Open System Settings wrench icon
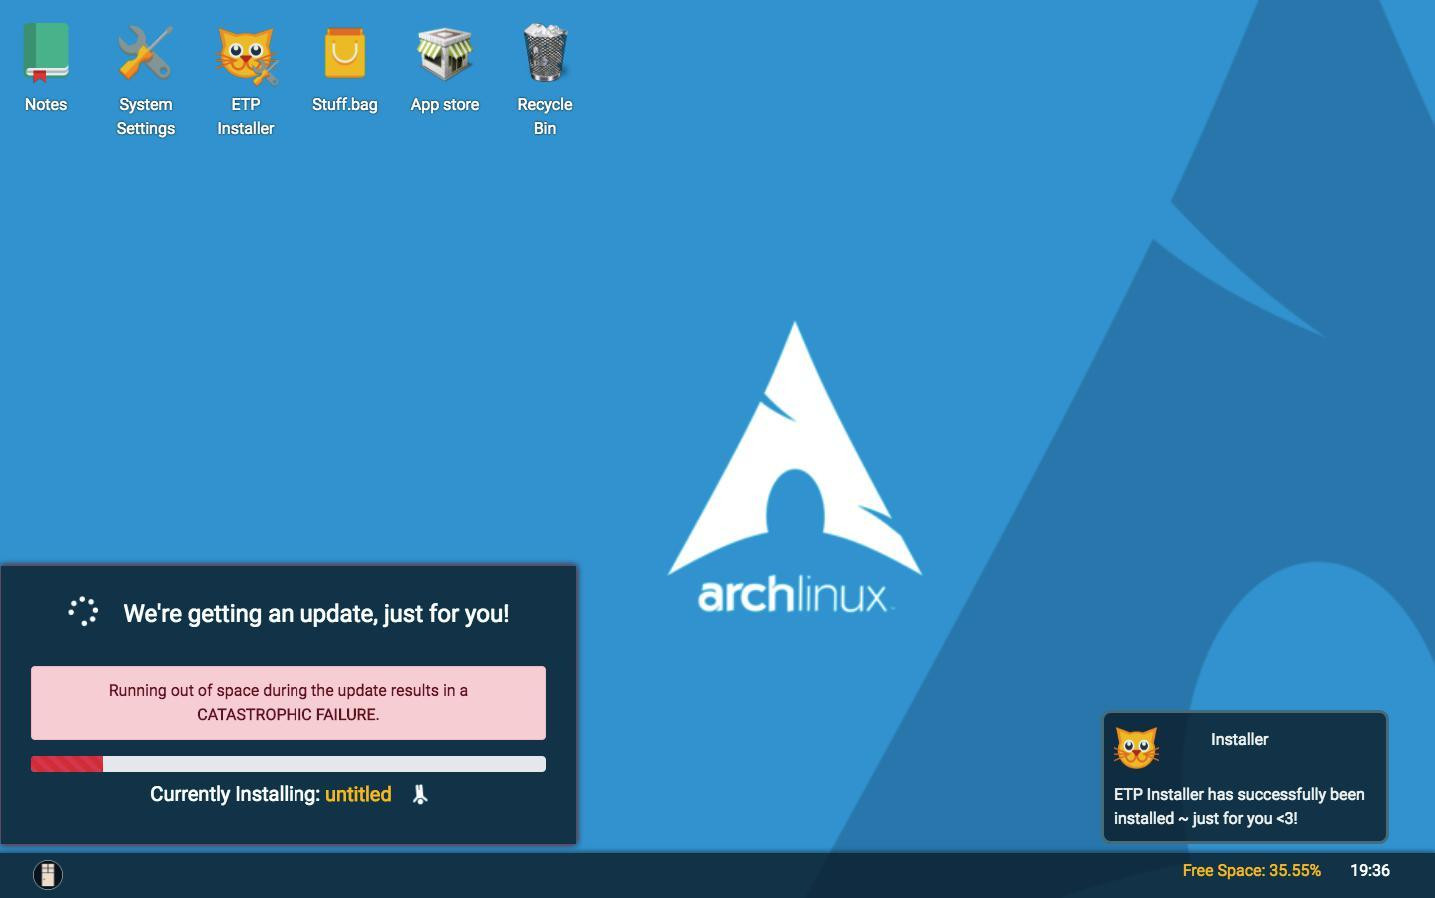 [x=145, y=53]
